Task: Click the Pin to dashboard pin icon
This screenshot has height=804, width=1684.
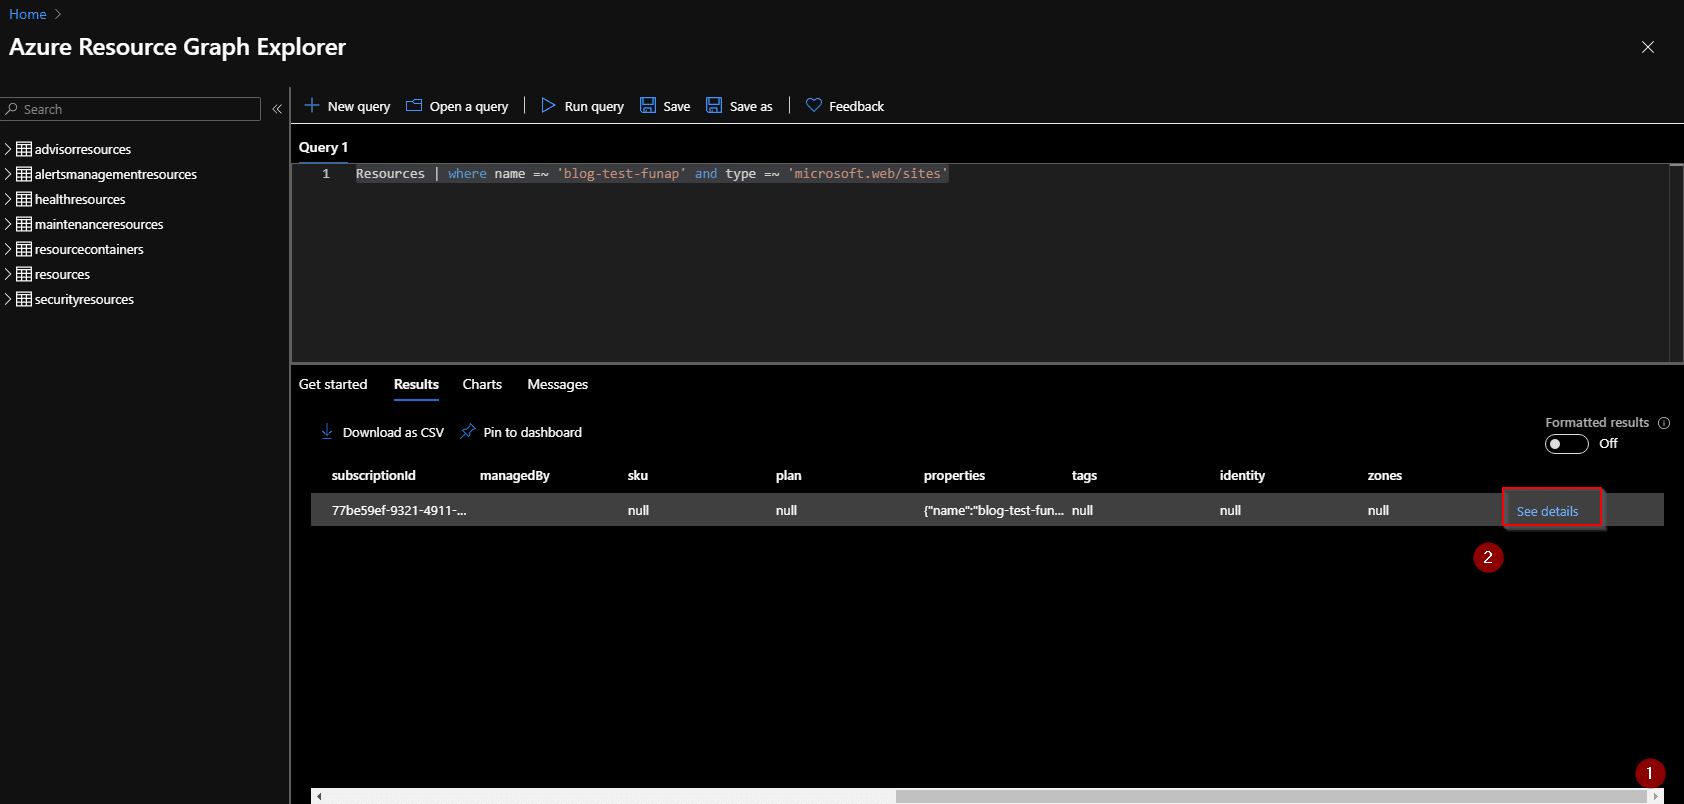Action: [x=467, y=431]
